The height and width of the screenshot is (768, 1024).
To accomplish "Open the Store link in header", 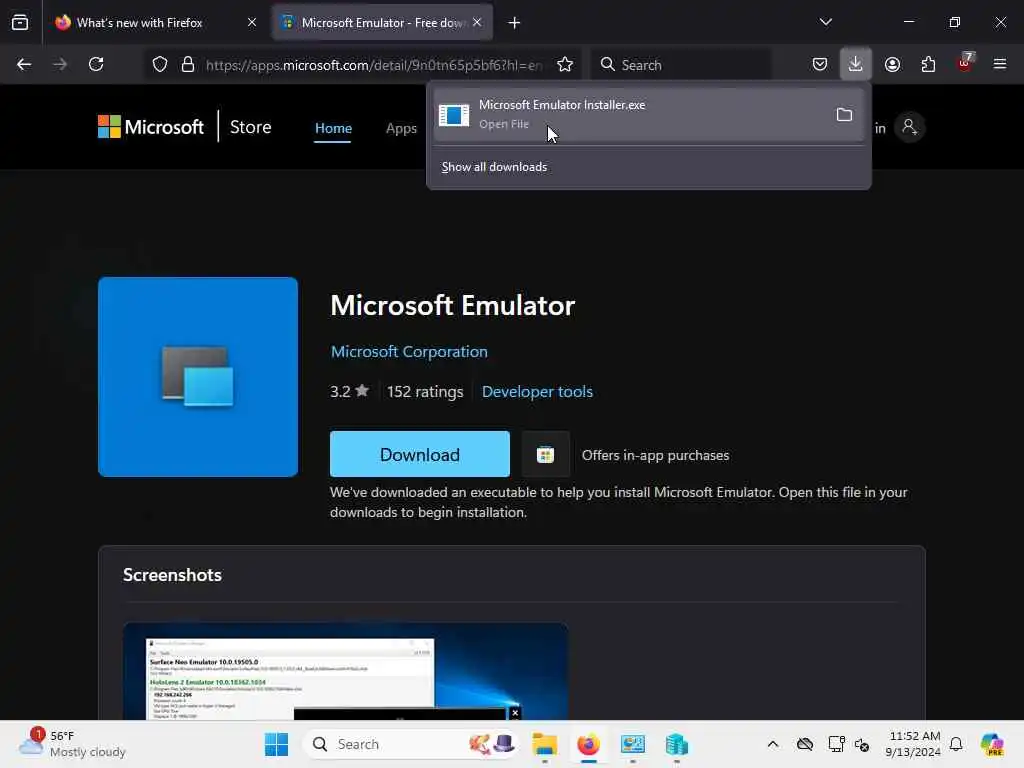I will [250, 127].
